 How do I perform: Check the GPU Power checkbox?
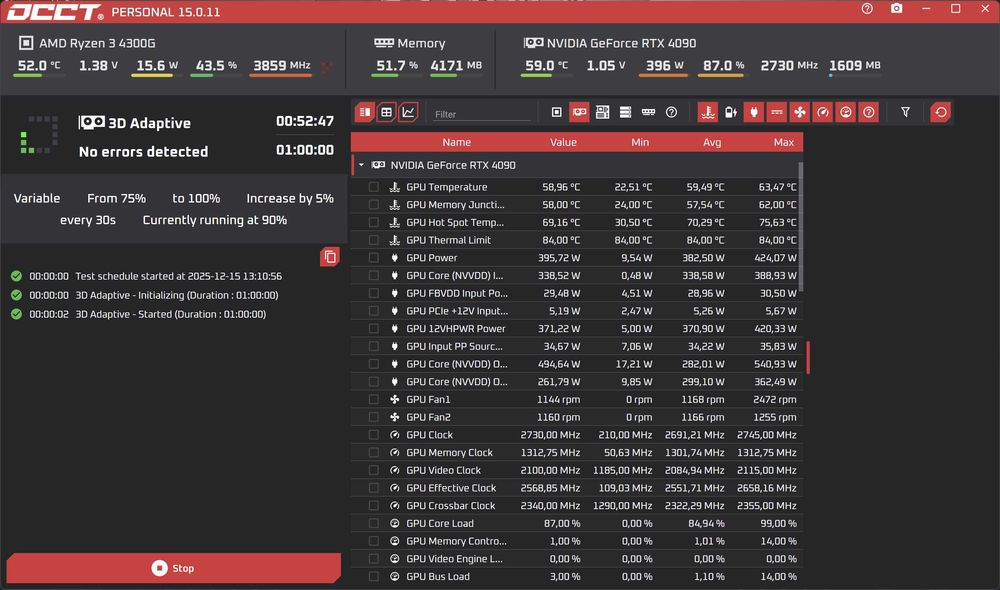(374, 258)
